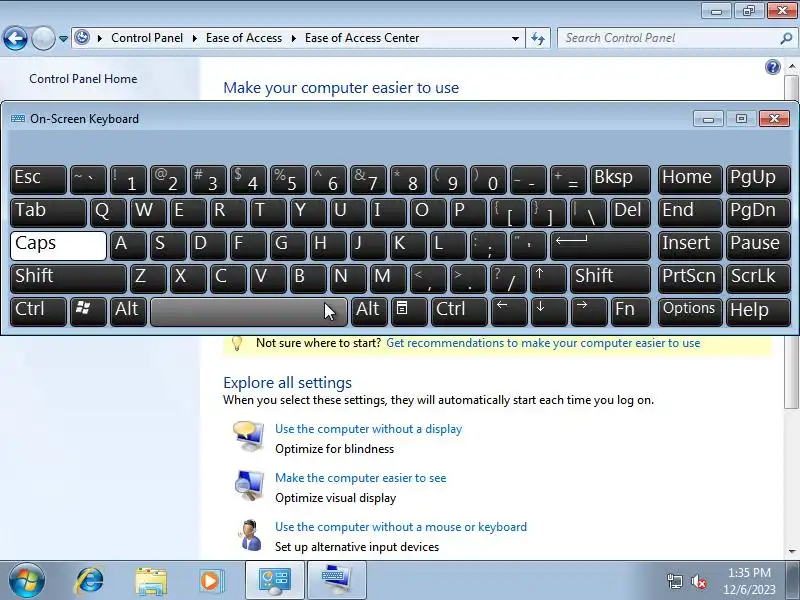The image size is (800, 600).
Task: Open Control Panel Home link
Action: click(83, 79)
